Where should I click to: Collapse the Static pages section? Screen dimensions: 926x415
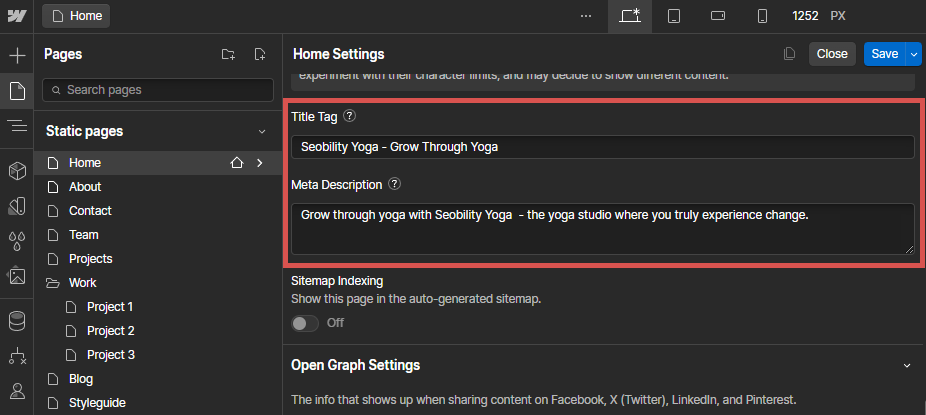[x=262, y=132]
